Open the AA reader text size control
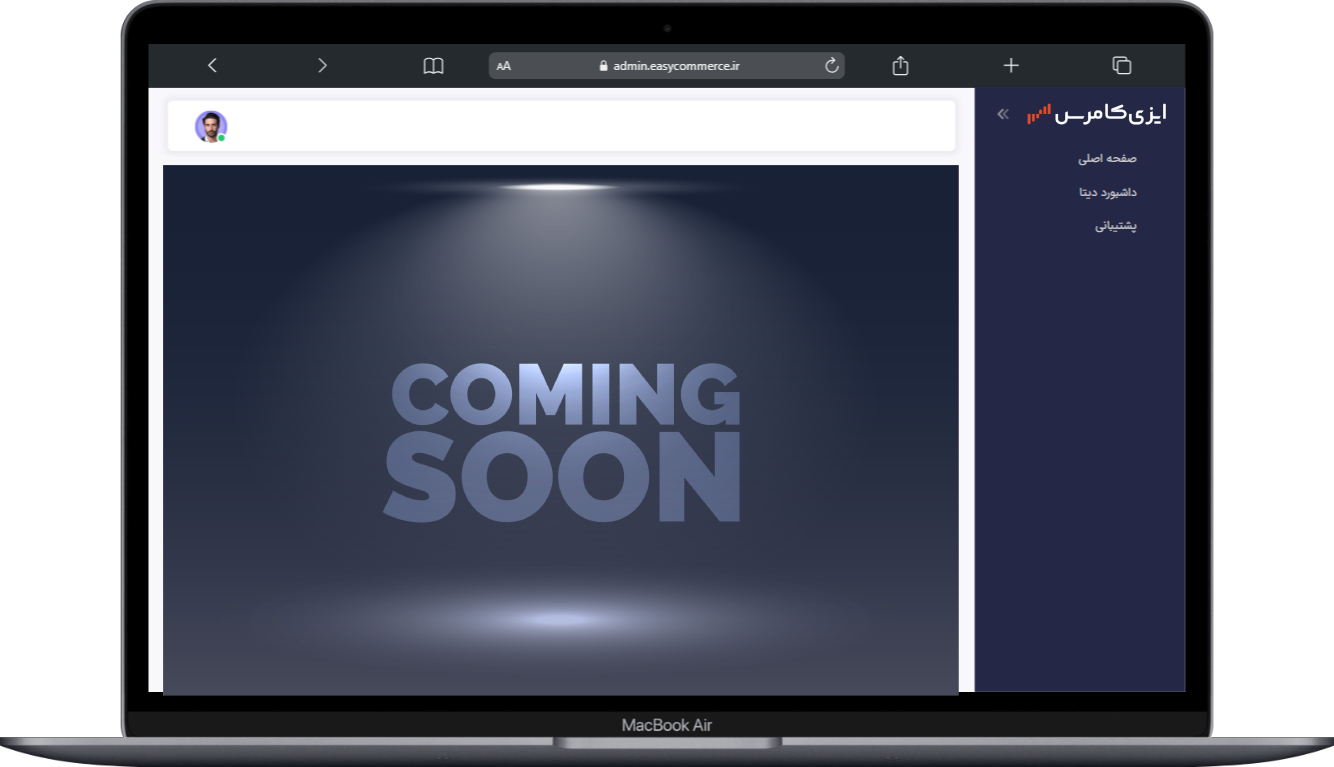 coord(504,66)
